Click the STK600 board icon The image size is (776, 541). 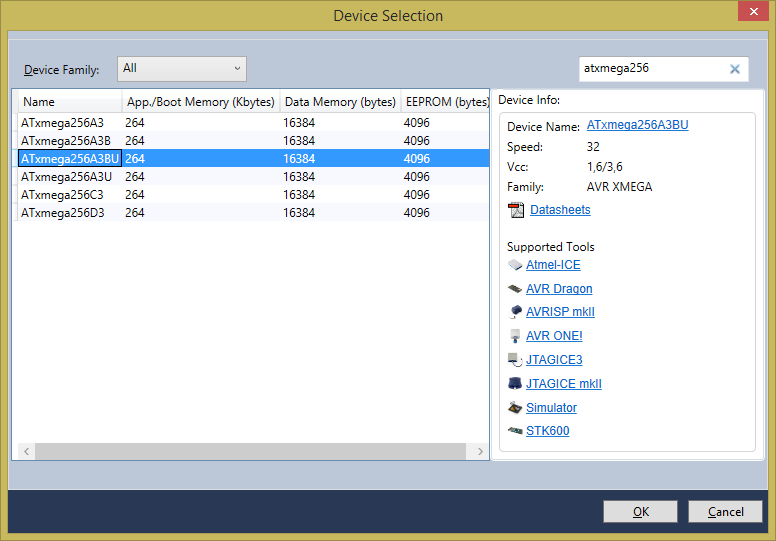(x=515, y=431)
